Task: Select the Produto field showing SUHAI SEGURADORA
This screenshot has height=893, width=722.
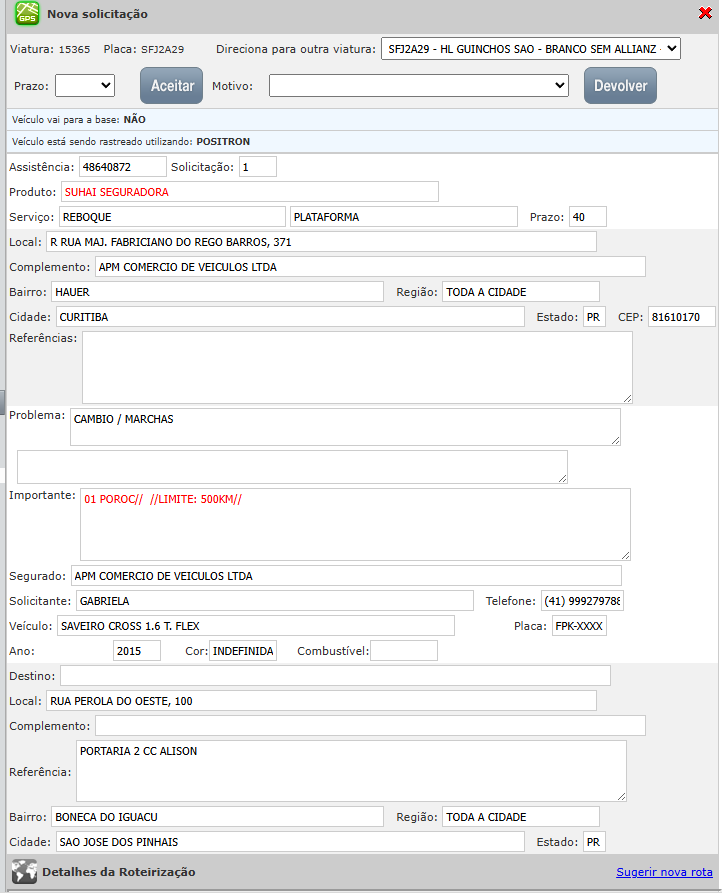Action: coord(249,192)
